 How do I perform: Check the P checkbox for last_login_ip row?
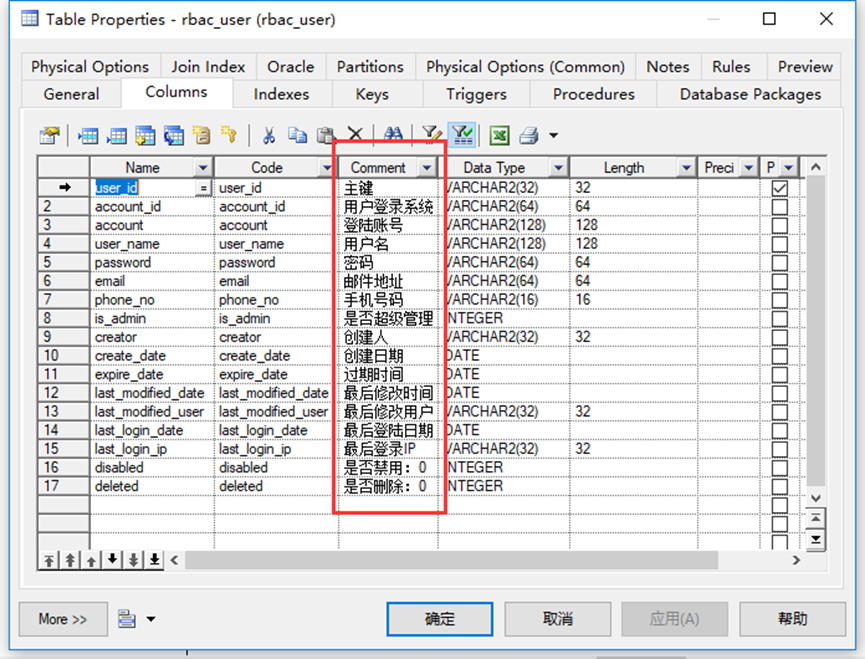[779, 449]
